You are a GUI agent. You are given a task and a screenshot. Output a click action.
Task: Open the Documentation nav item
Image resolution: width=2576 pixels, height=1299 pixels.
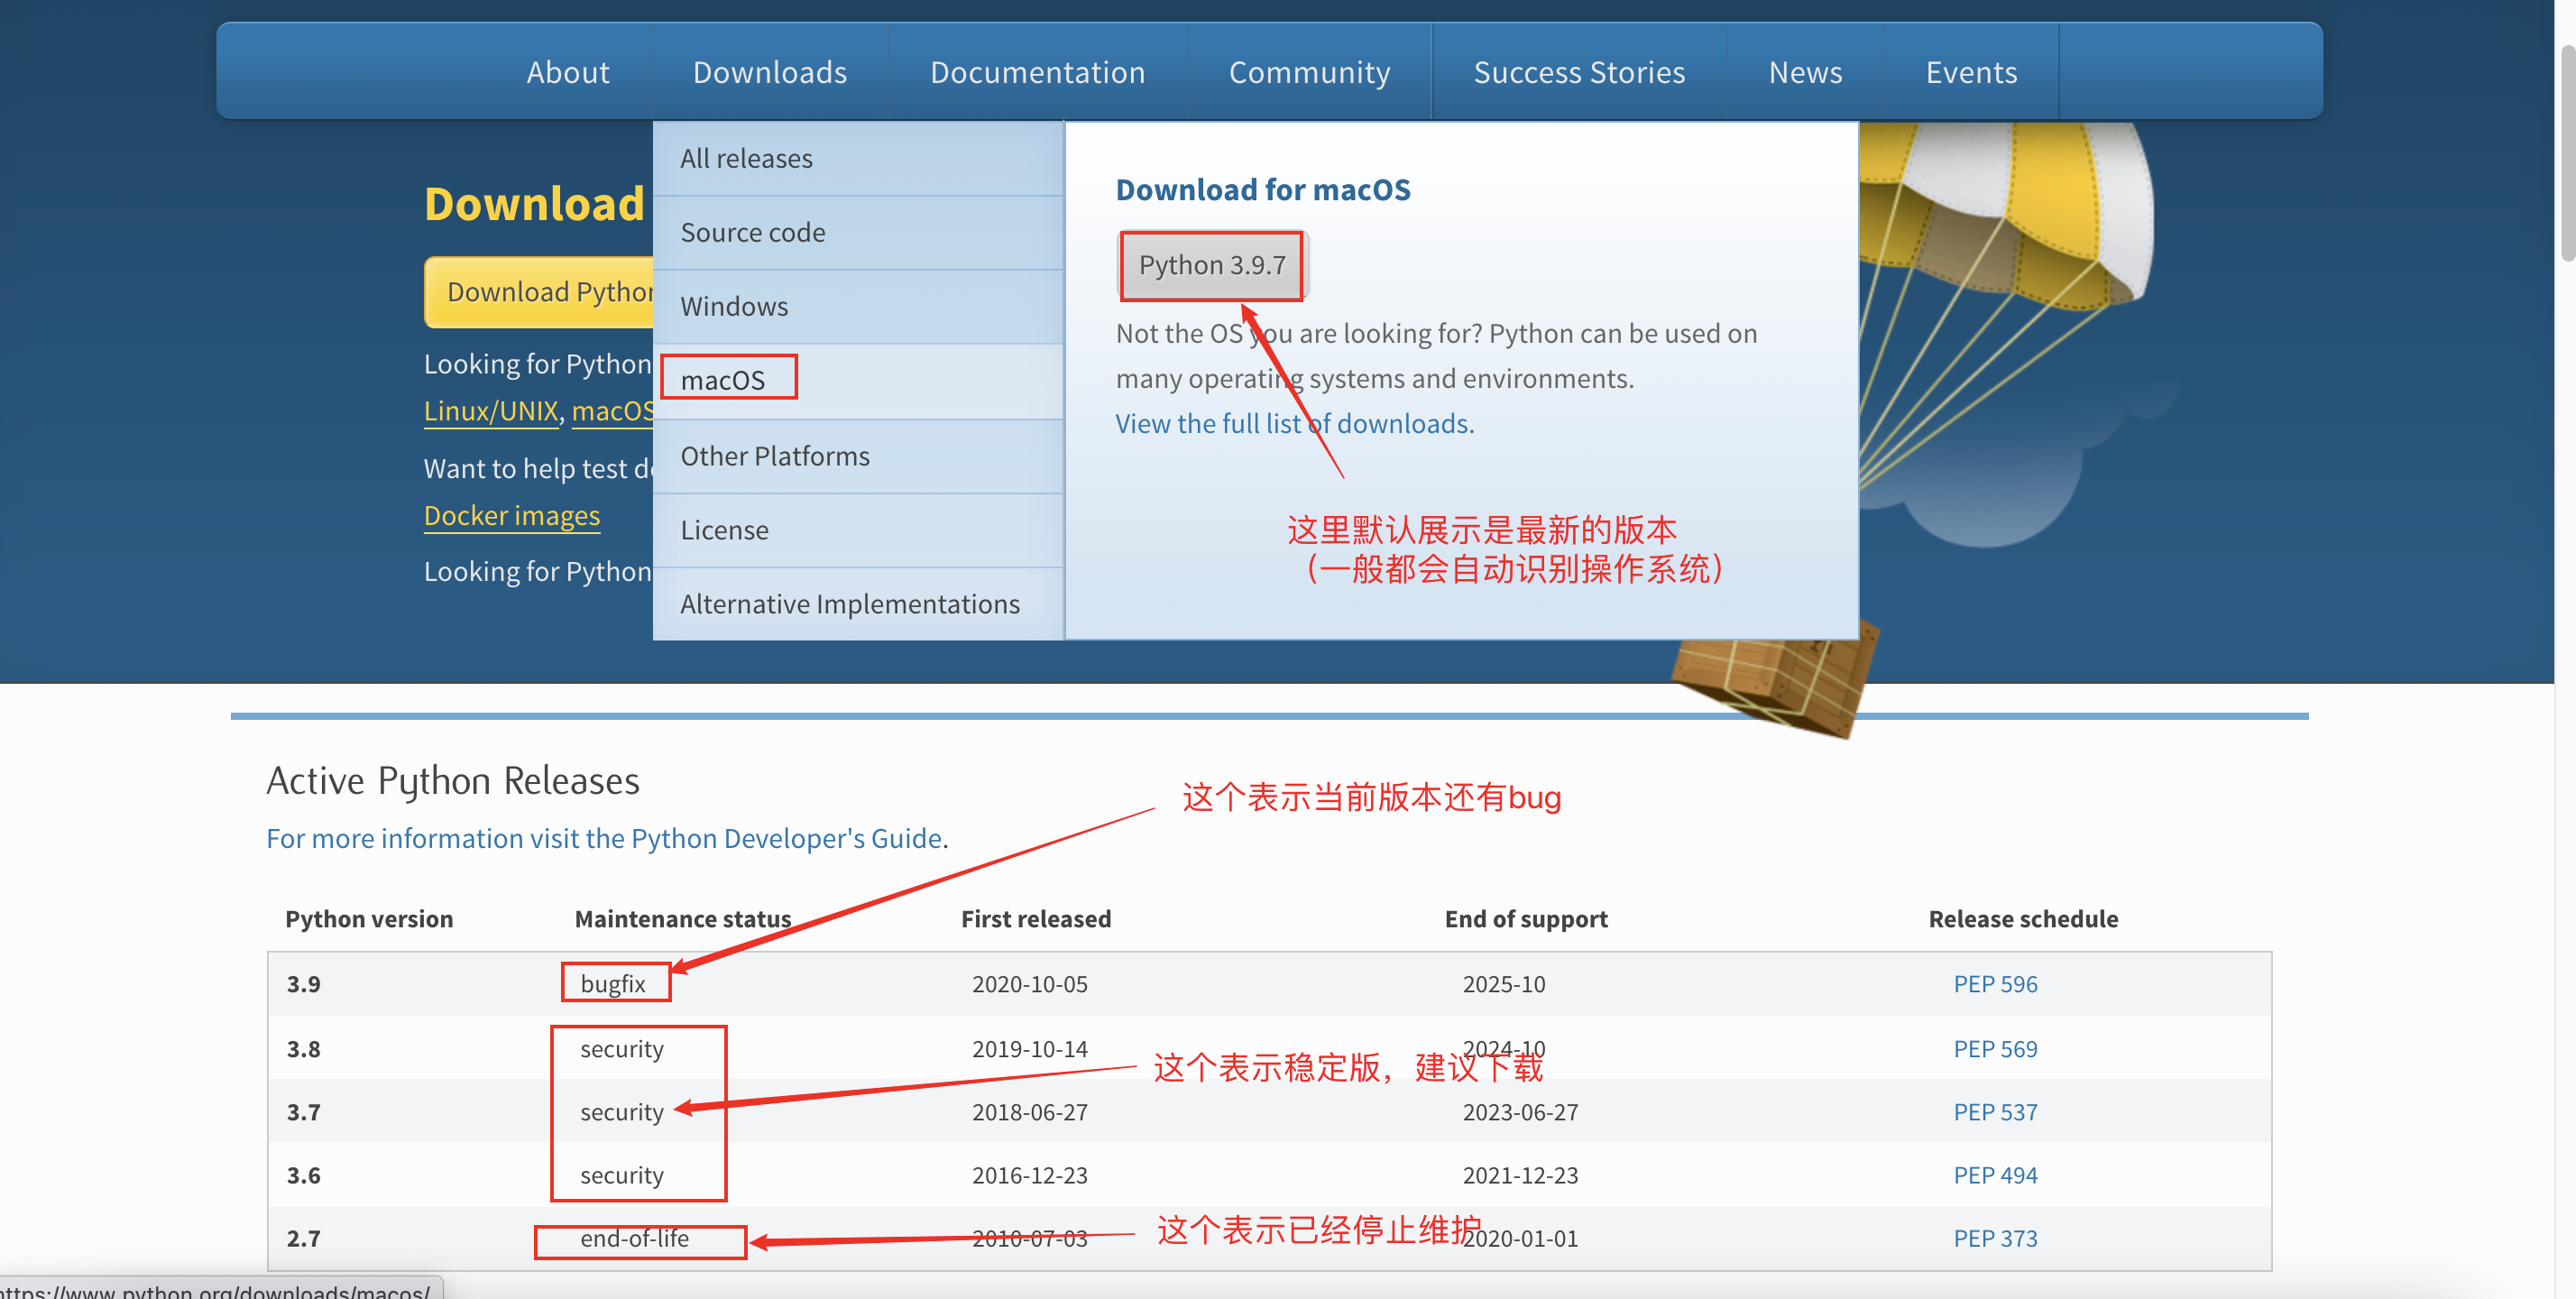[1037, 72]
